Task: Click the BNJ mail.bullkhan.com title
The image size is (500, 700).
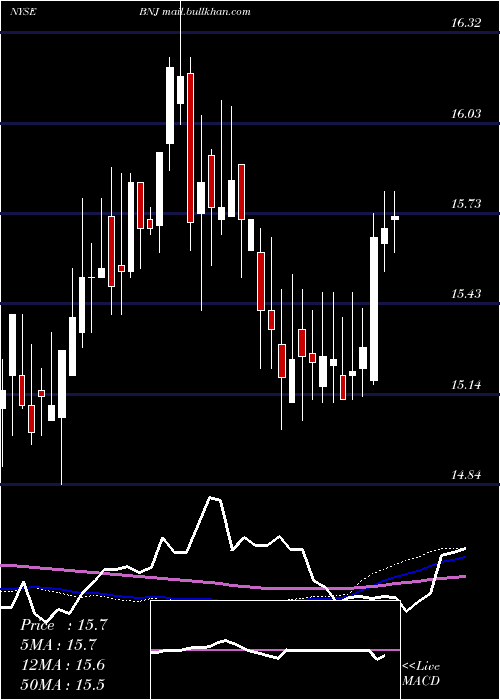Action: [x=195, y=12]
